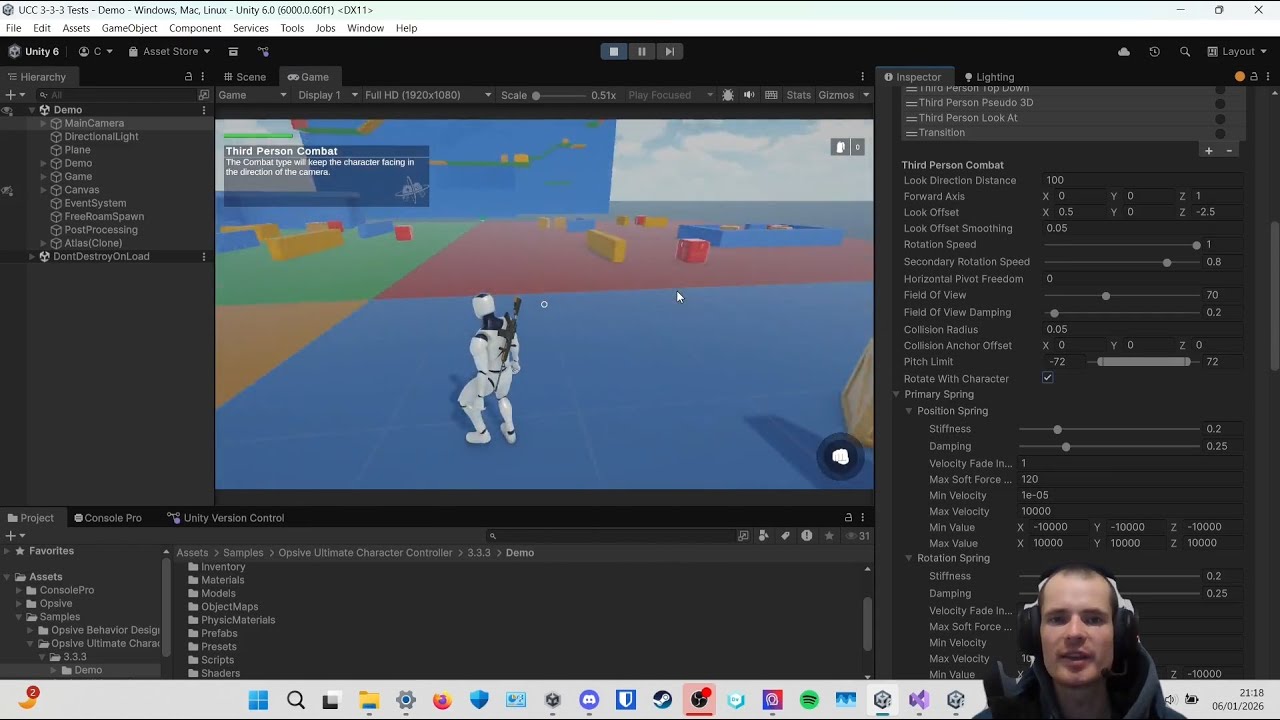Lock the Project panel
The image size is (1280, 720).
point(848,518)
